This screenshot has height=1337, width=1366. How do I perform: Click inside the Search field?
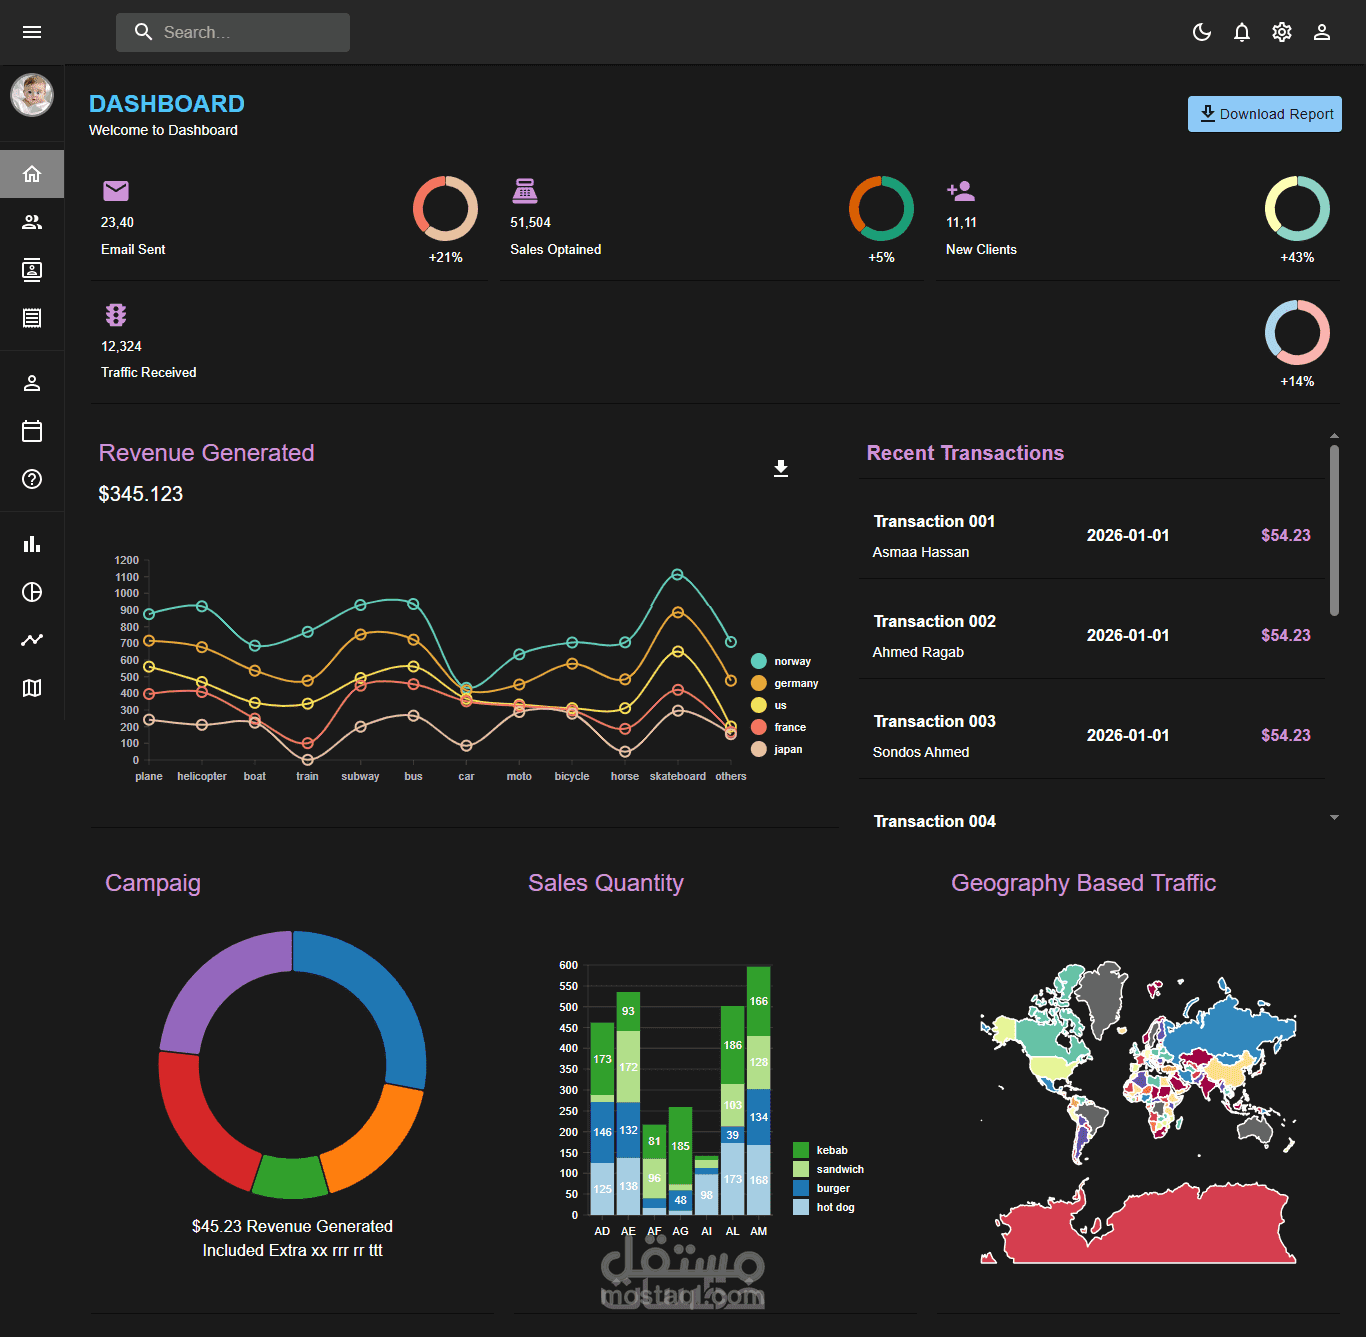pyautogui.click(x=233, y=32)
